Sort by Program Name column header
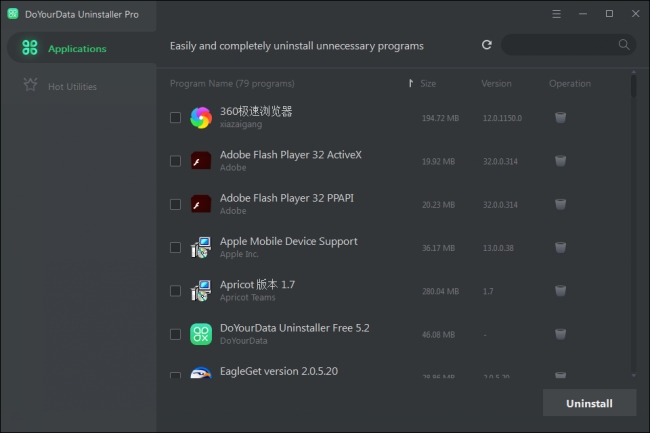The image size is (650, 433). [232, 84]
